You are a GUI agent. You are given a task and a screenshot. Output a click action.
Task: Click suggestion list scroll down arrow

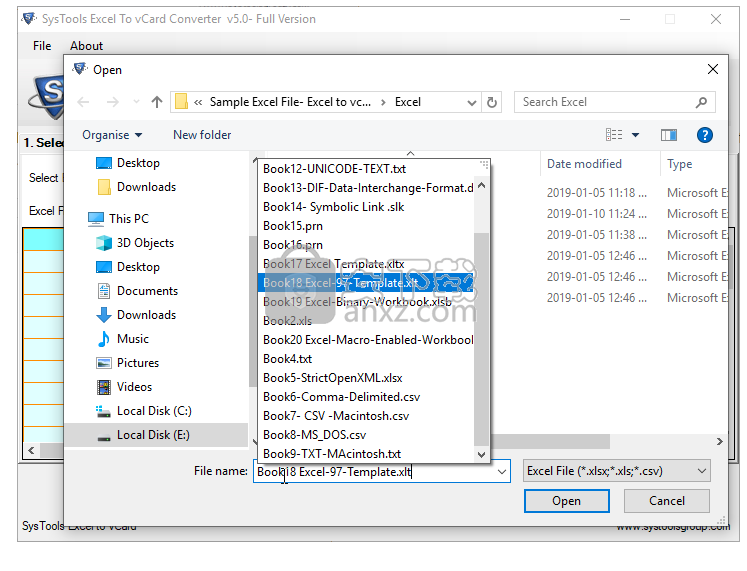tap(482, 455)
